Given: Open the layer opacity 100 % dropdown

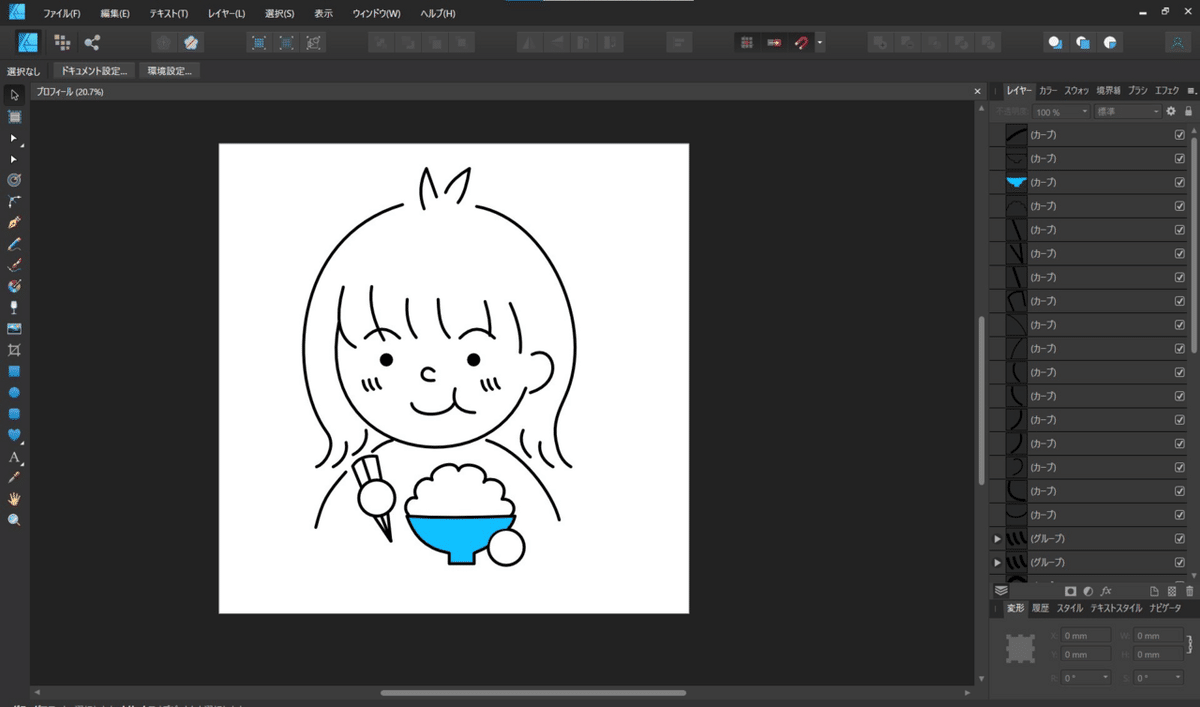Looking at the screenshot, I should [1061, 111].
